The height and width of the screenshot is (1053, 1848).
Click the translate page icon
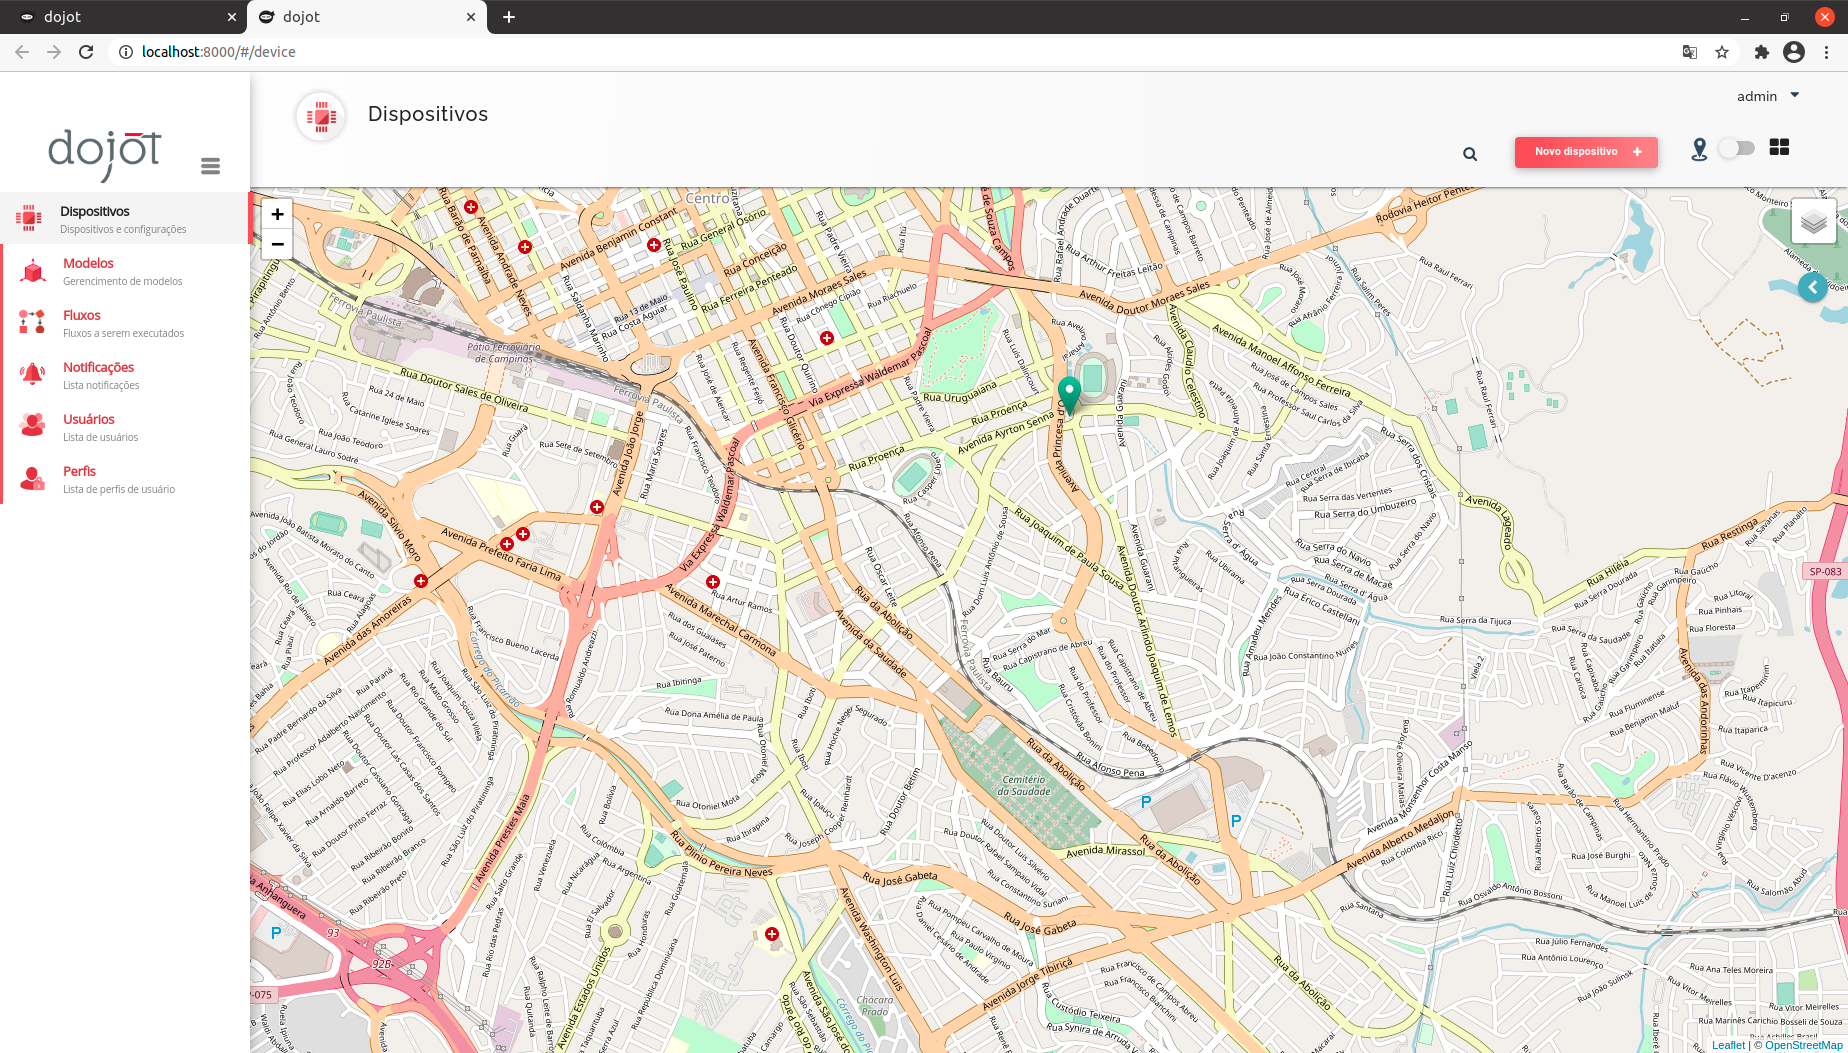[1690, 52]
